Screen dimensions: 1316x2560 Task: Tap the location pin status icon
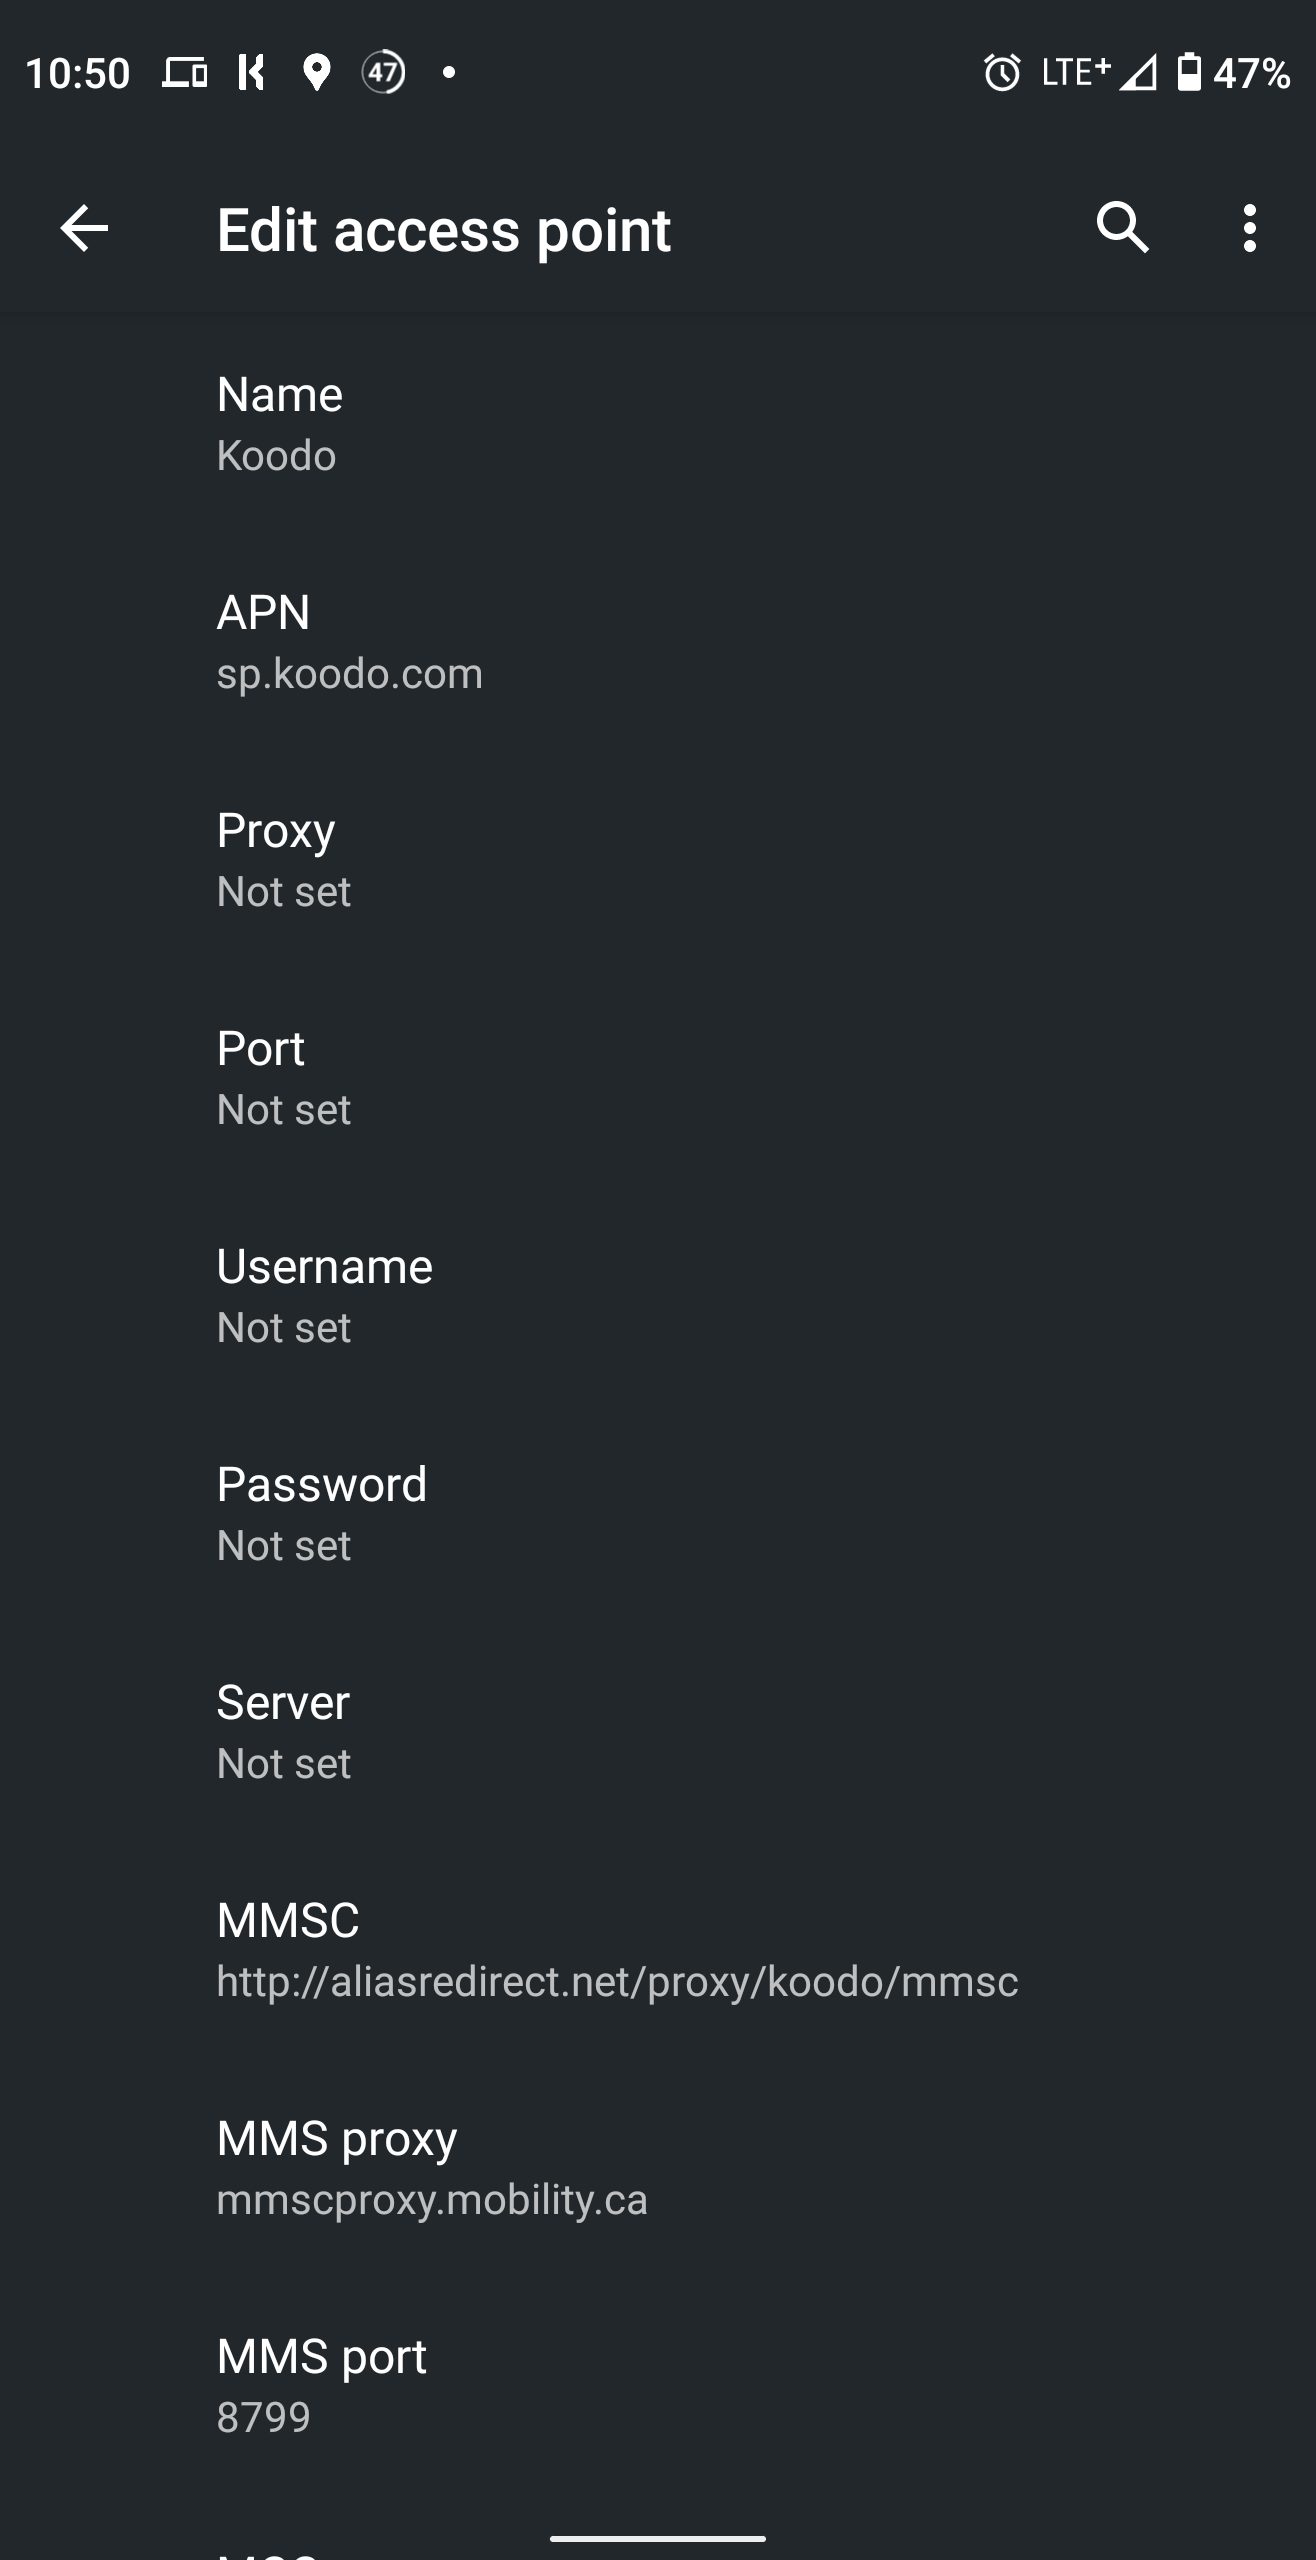coord(316,72)
